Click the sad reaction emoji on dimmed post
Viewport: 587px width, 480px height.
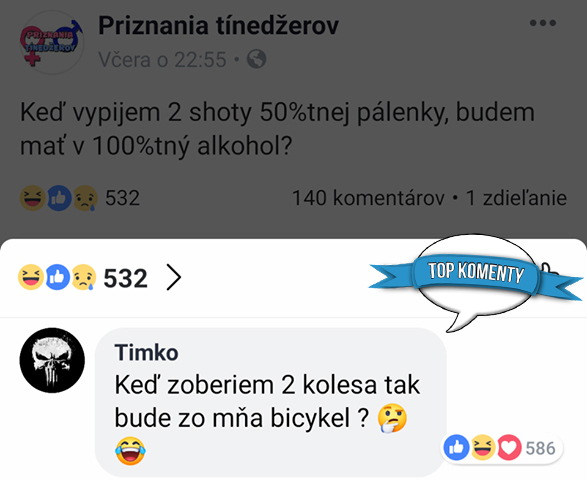point(85,198)
